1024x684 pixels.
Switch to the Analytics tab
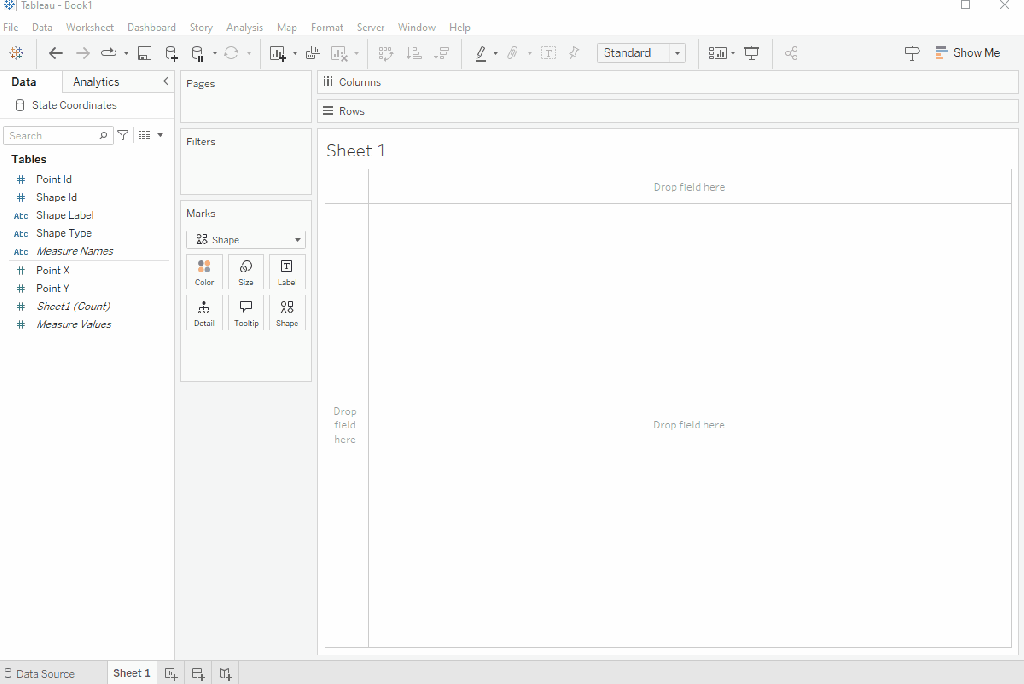click(x=96, y=82)
